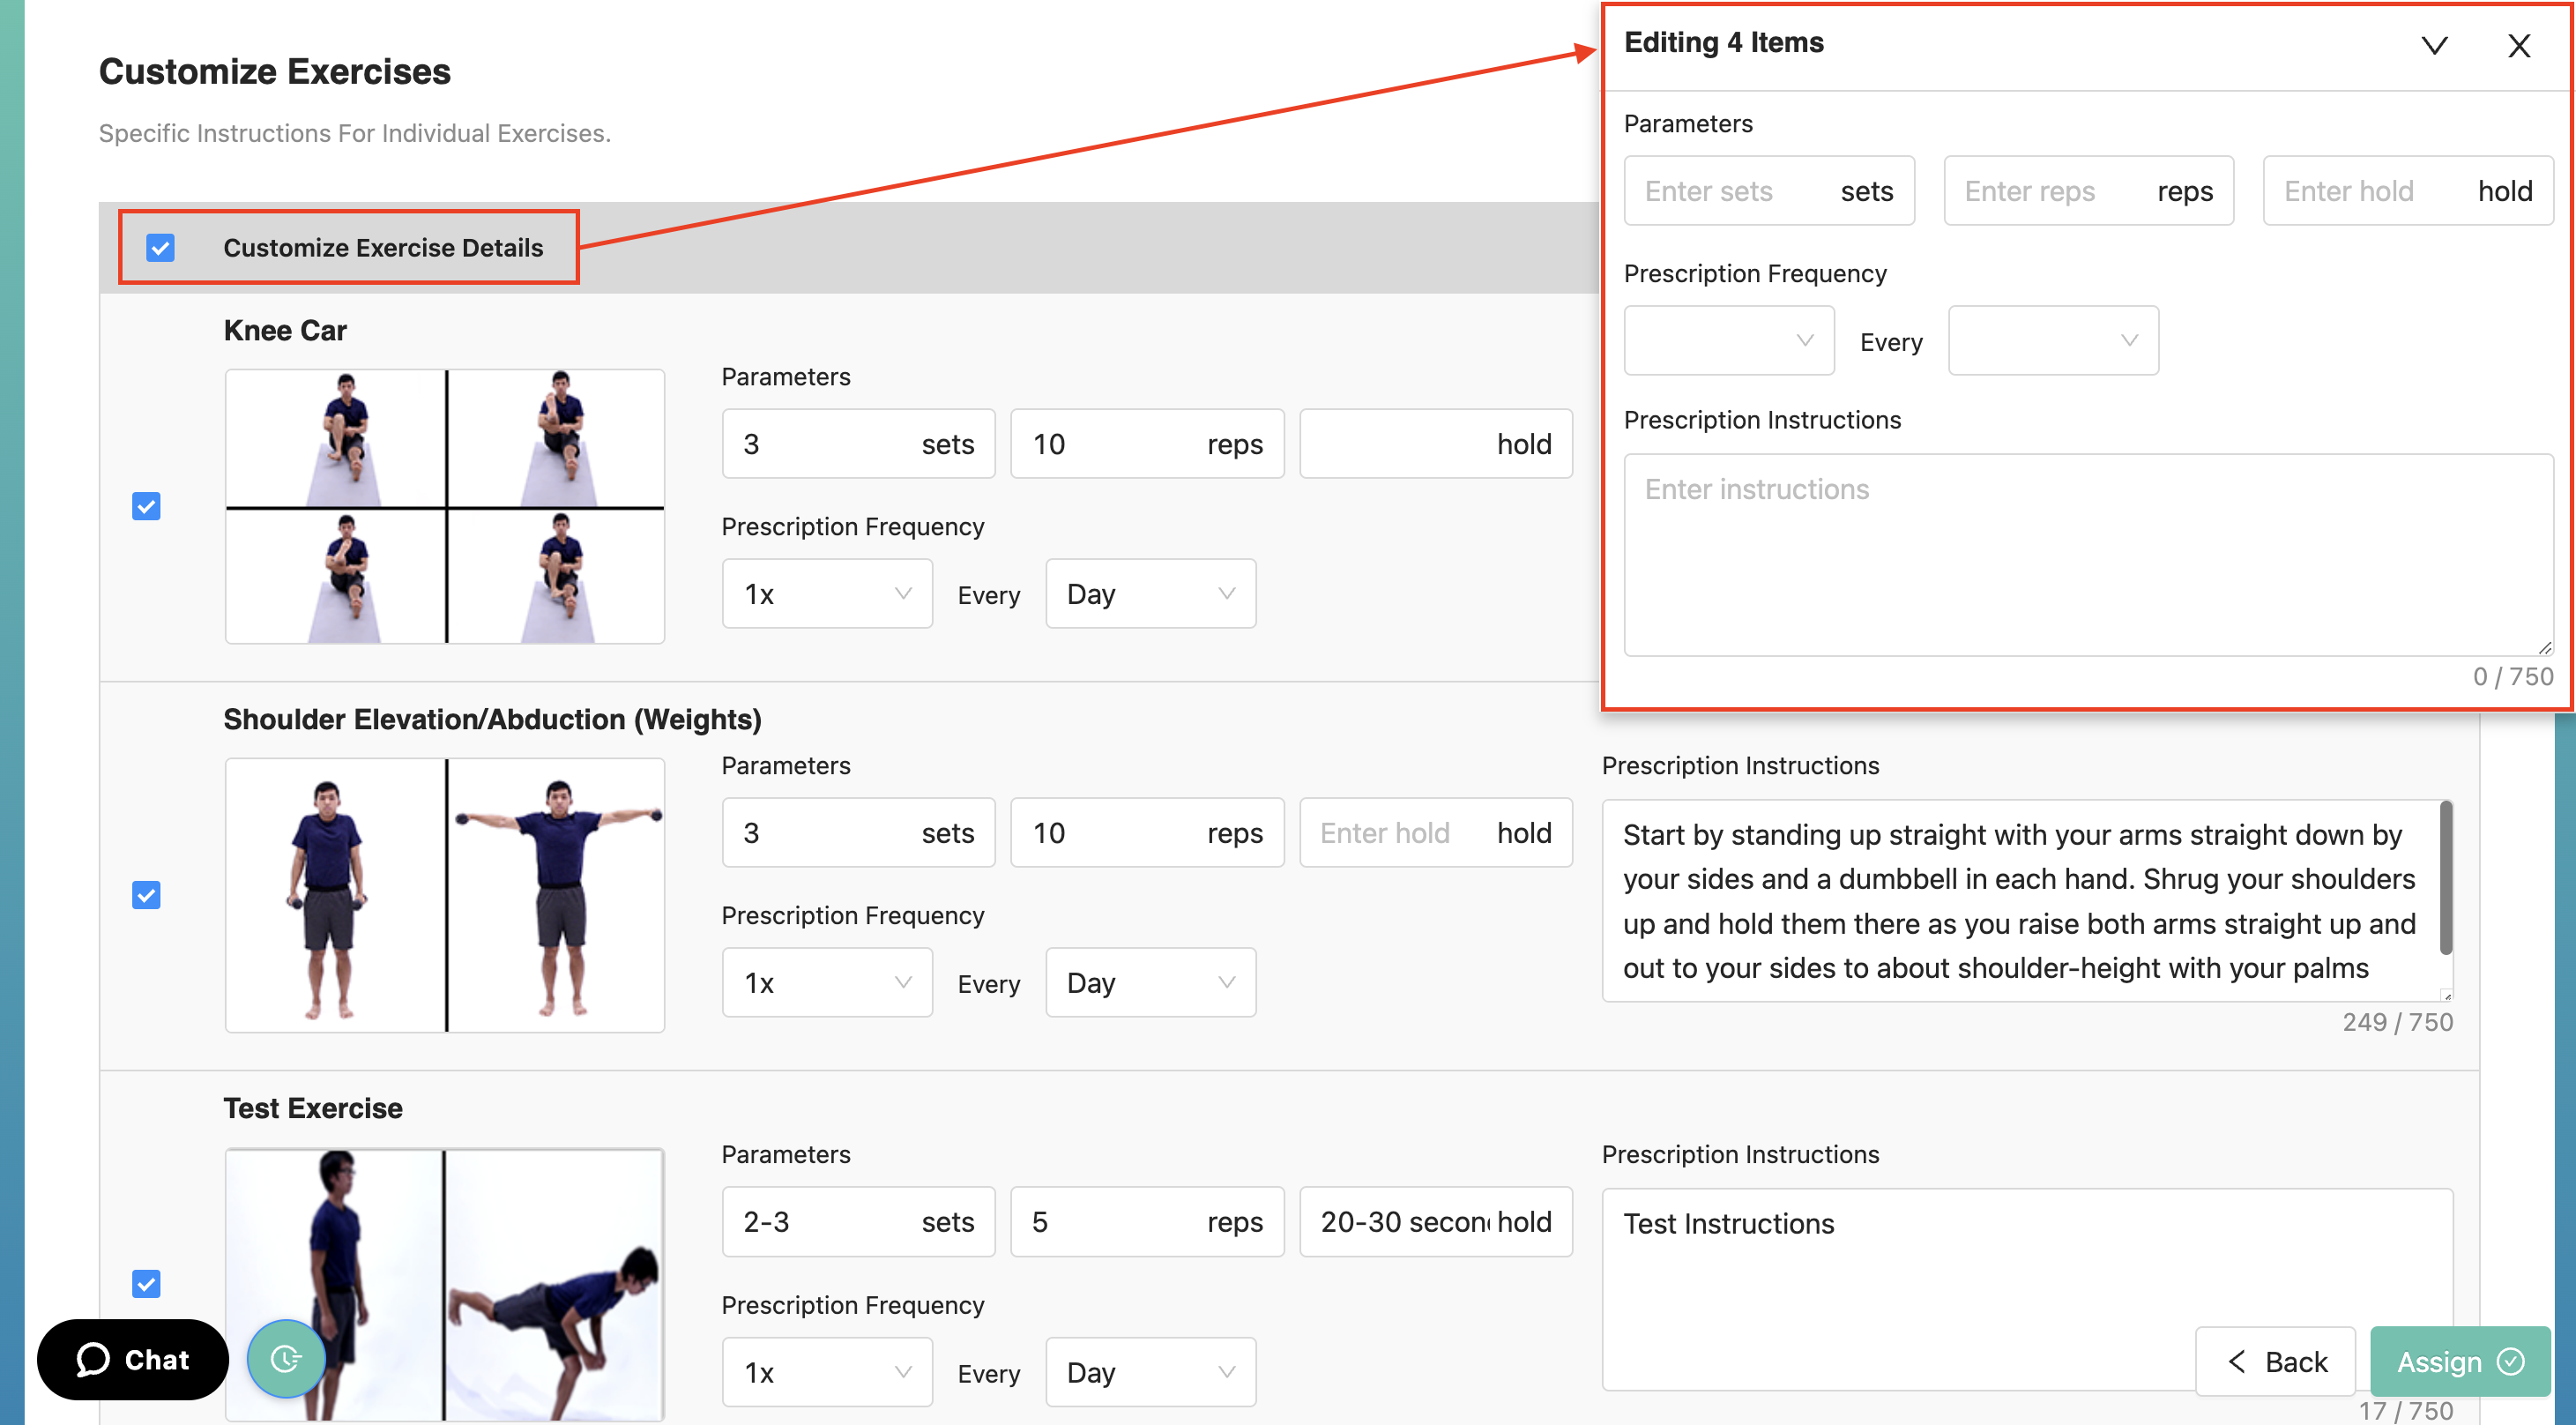Viewport: 2576px width, 1425px height.
Task: Toggle the Test Exercise checkbox
Action: 146,1283
